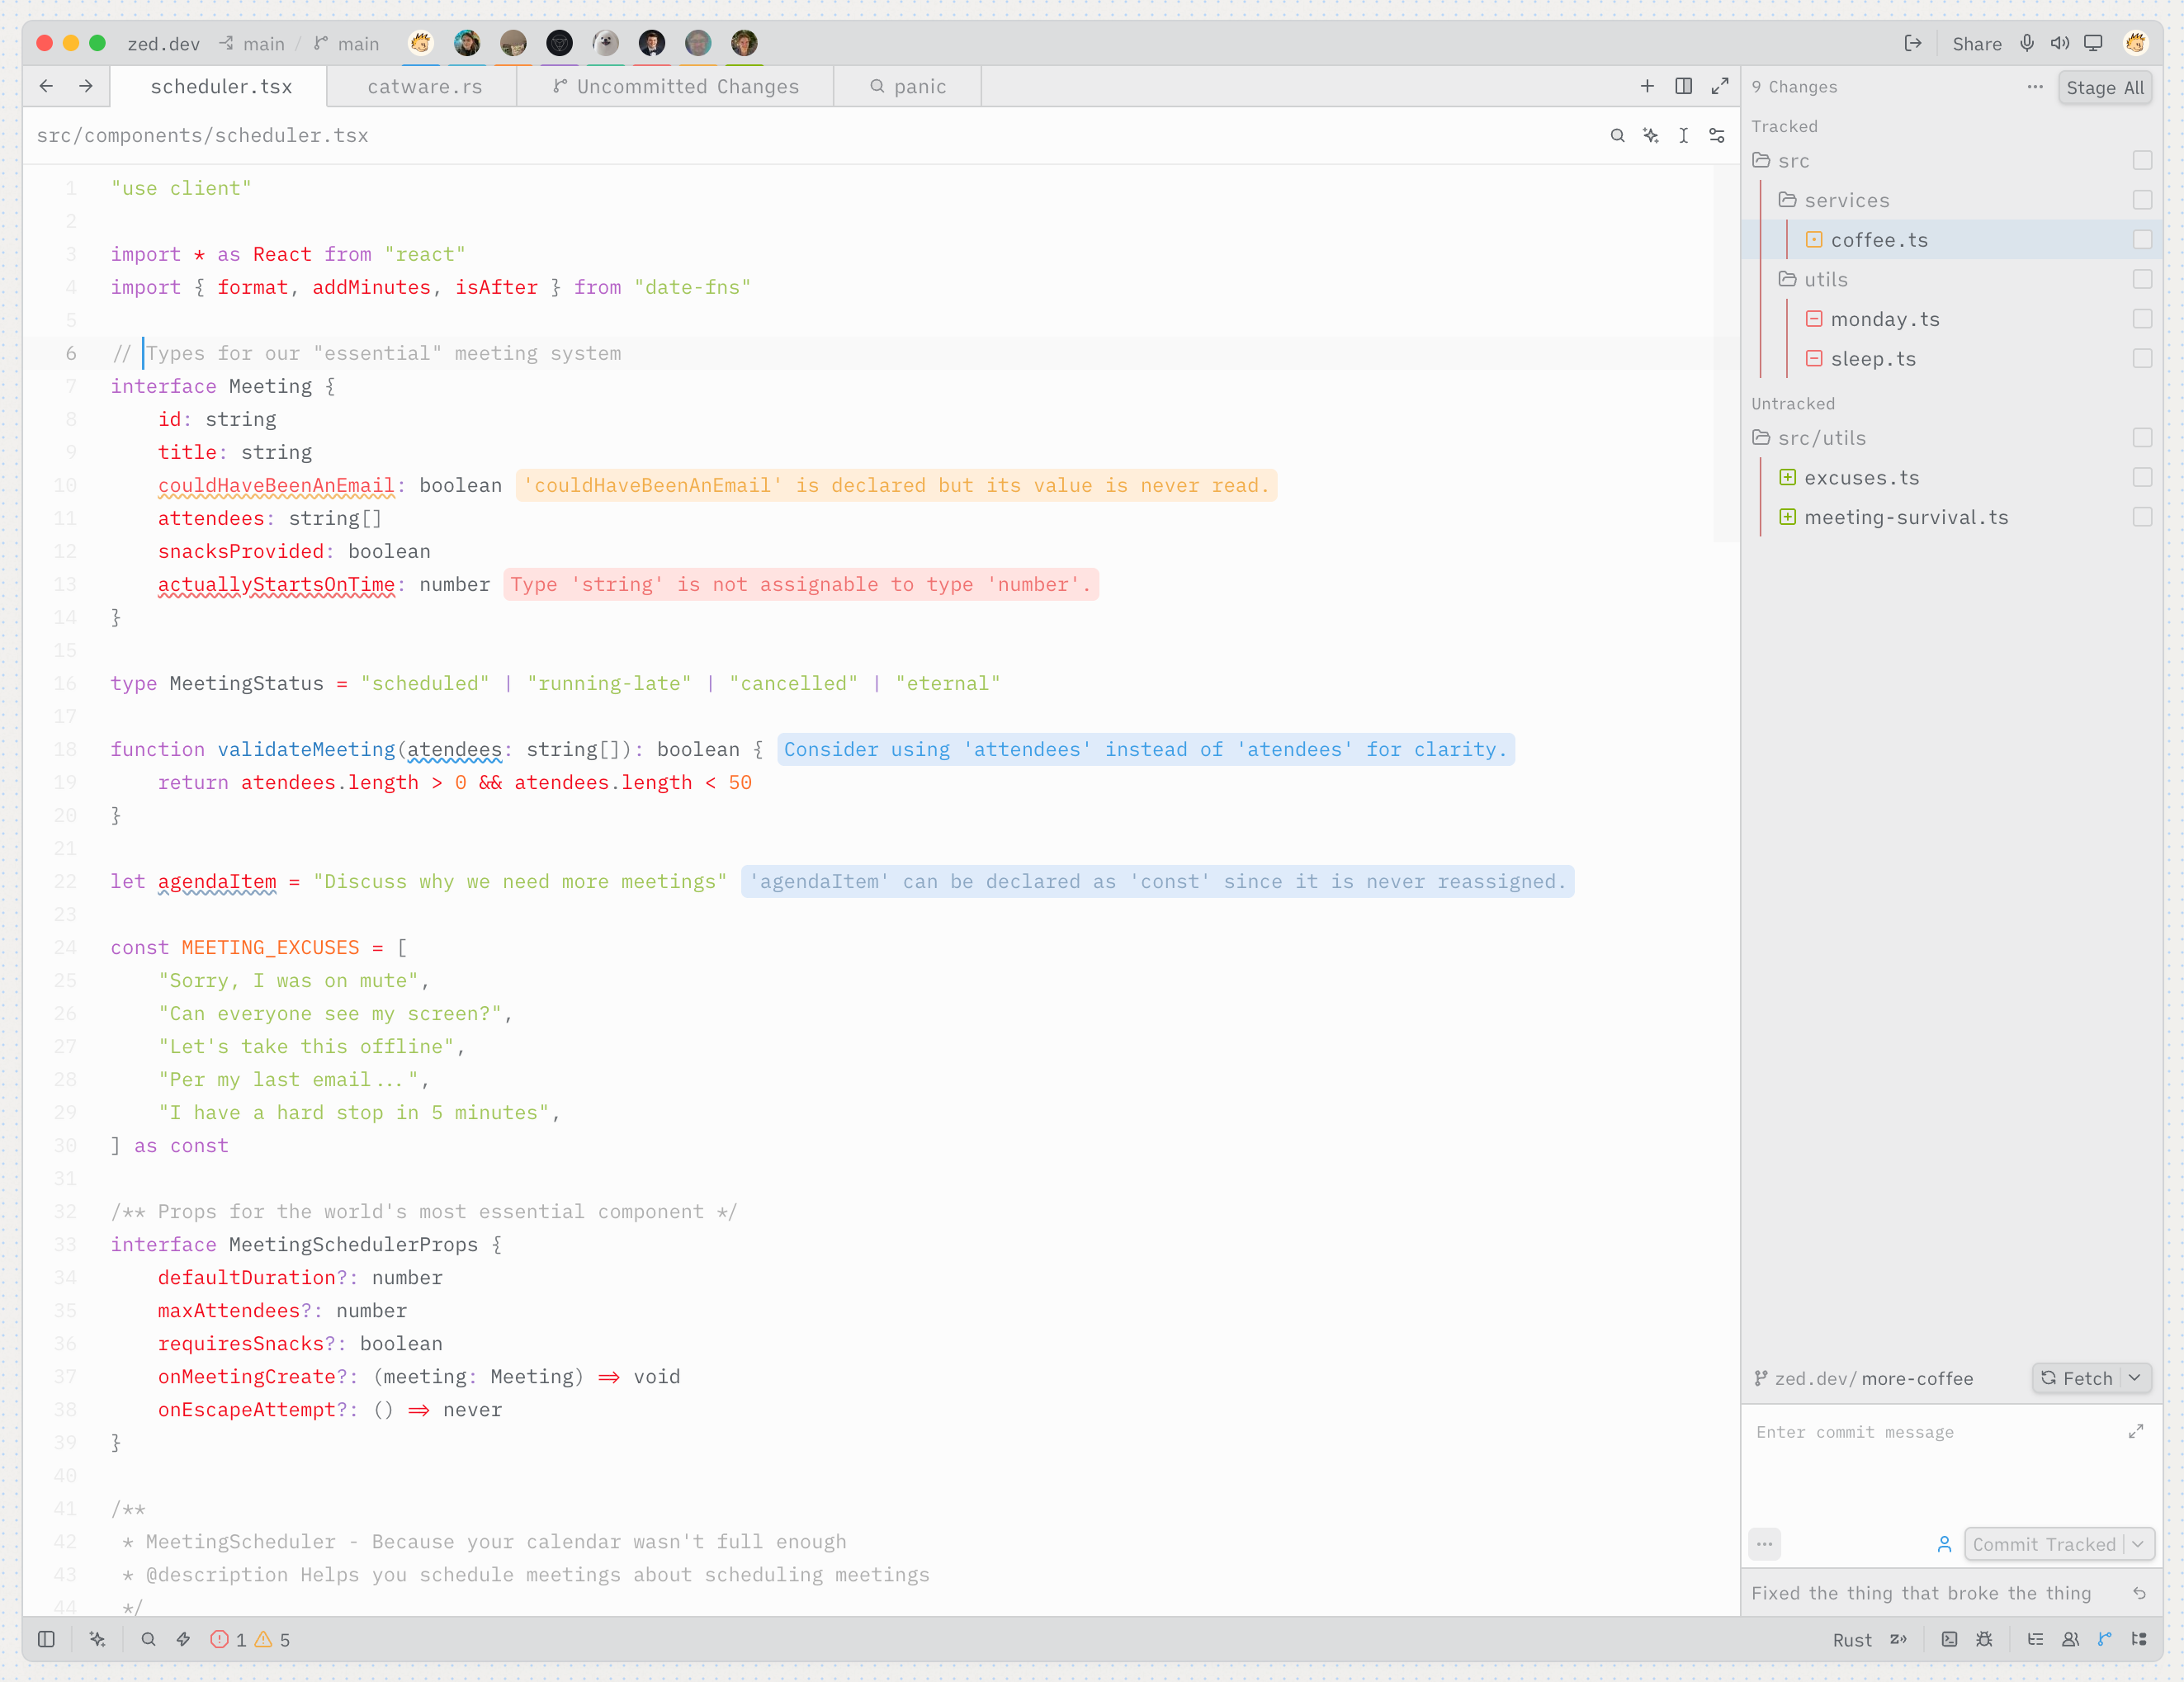Open the Uncommitted Changes tab
The width and height of the screenshot is (2184, 1682).
[x=676, y=87]
